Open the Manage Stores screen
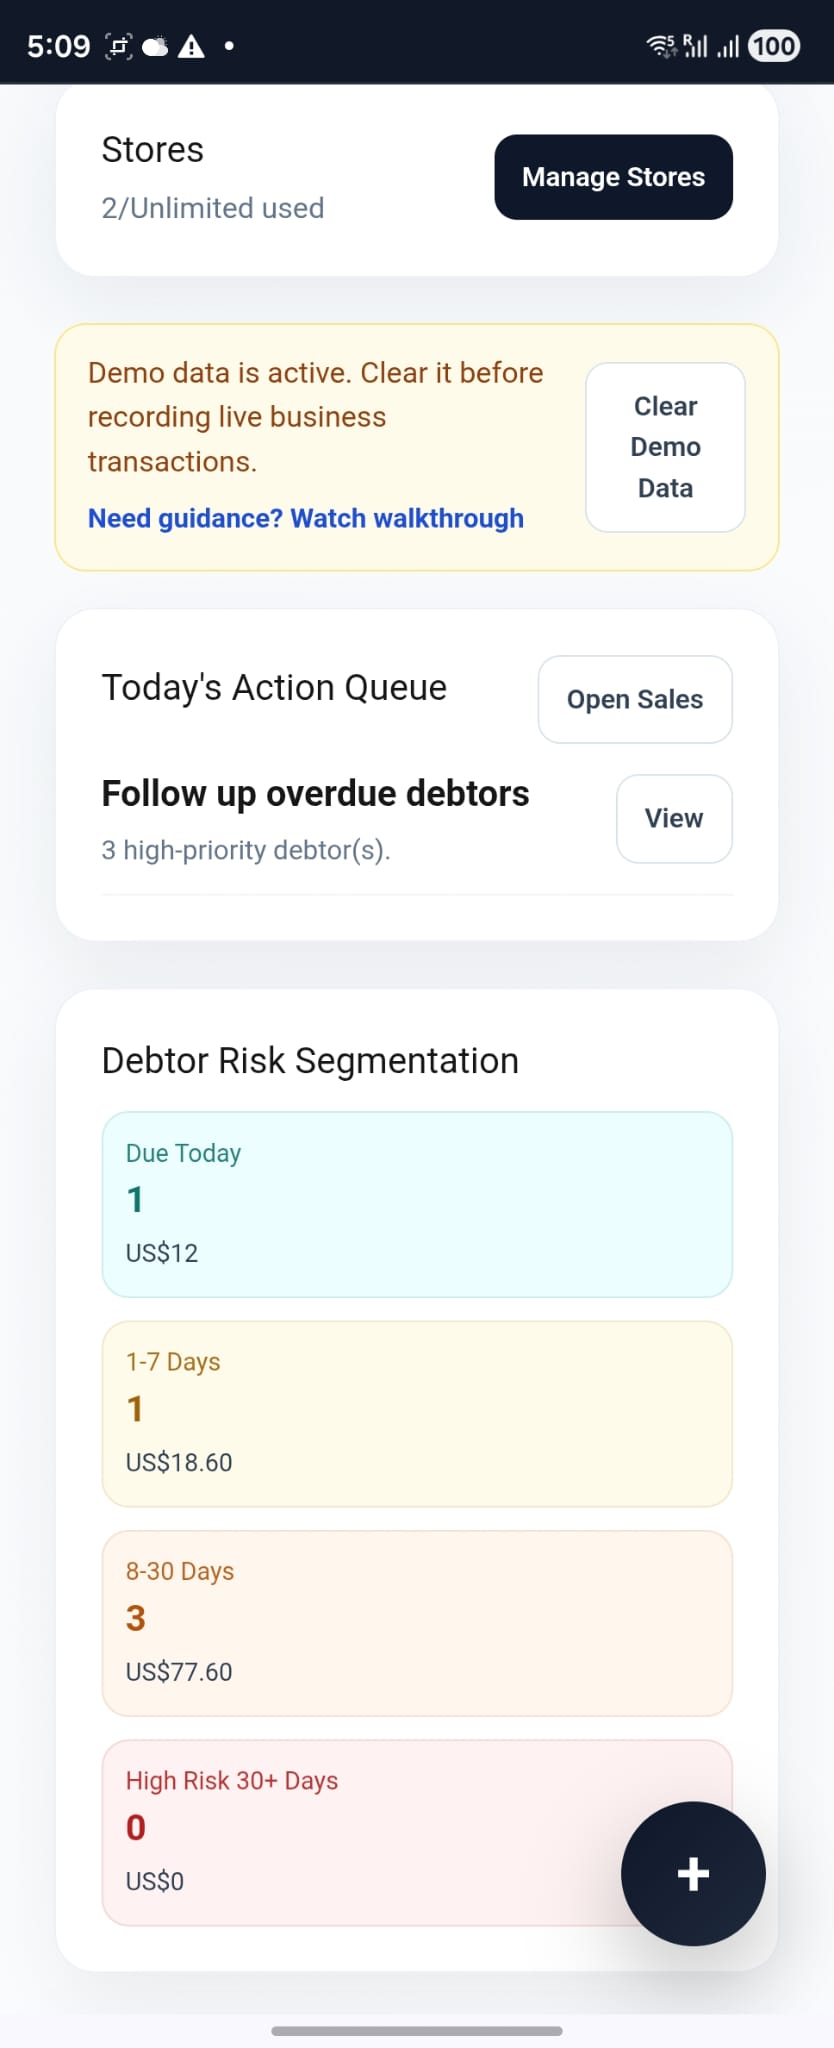This screenshot has width=834, height=2048. tap(613, 176)
